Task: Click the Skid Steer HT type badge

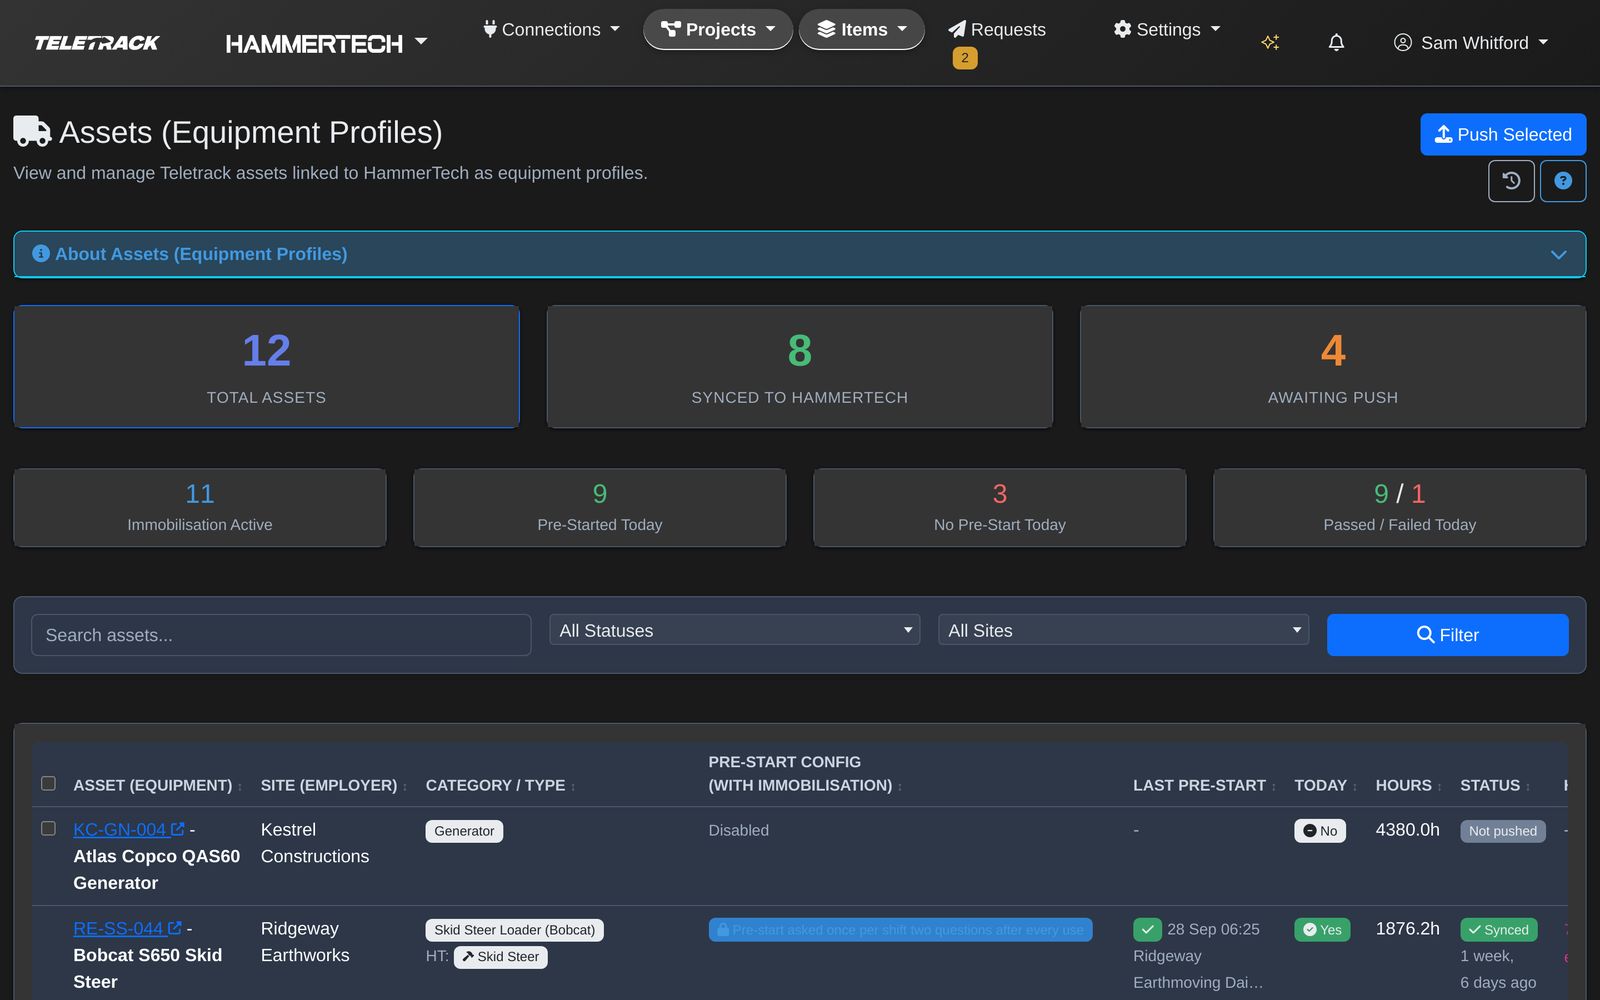Action: coord(500,957)
